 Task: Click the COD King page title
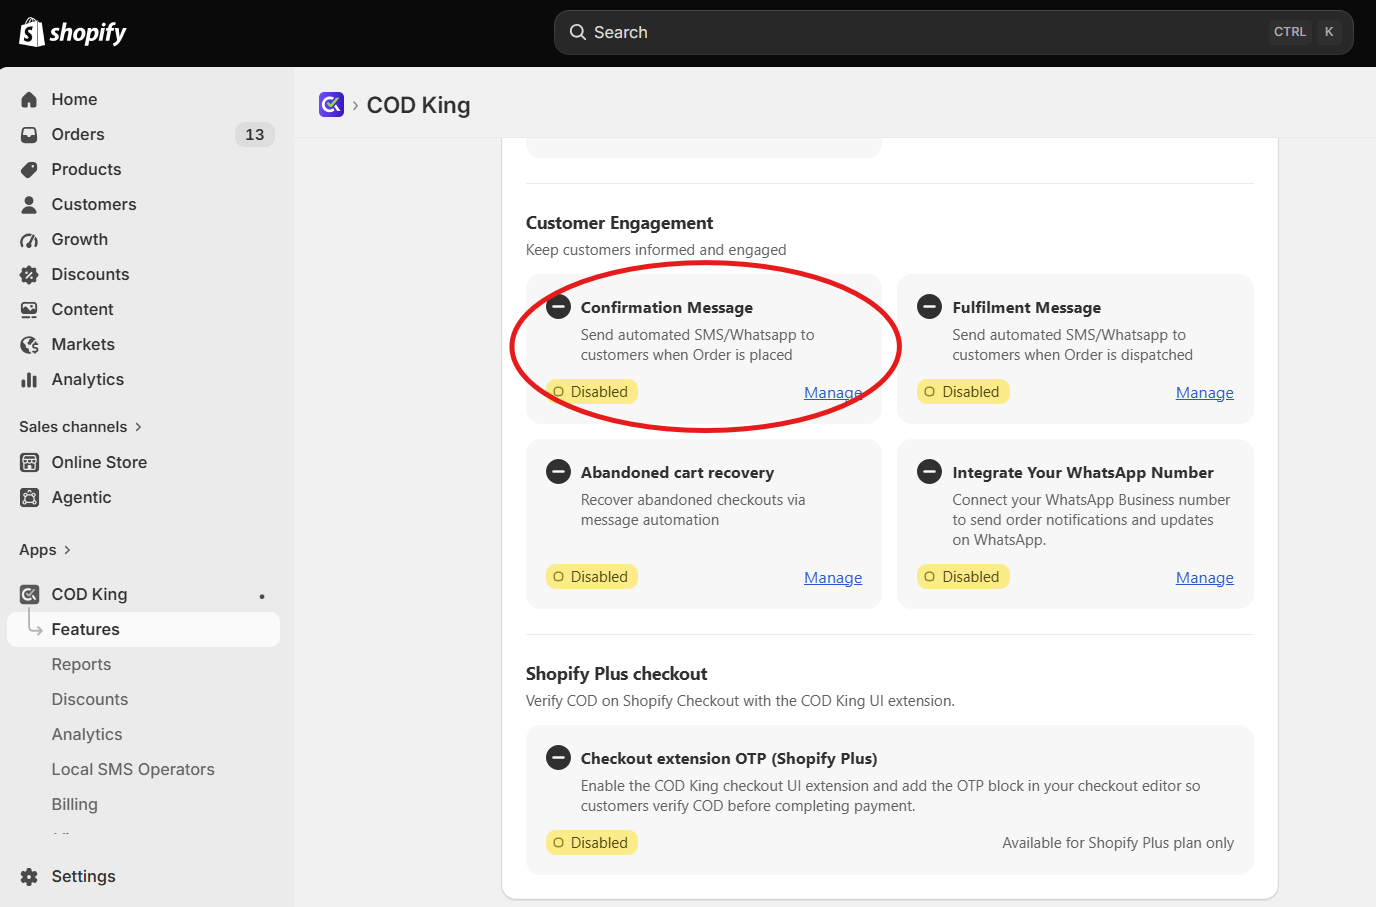(x=418, y=105)
